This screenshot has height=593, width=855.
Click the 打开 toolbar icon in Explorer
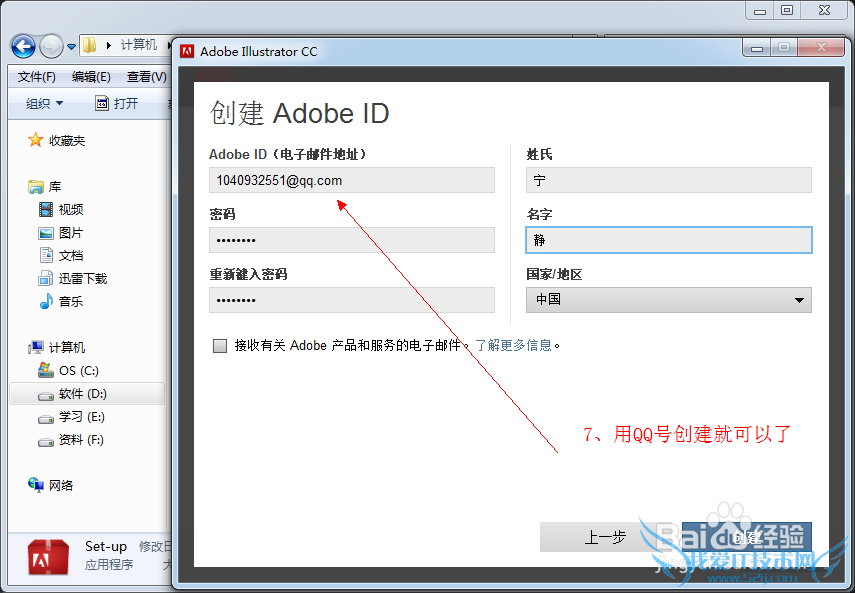[101, 102]
